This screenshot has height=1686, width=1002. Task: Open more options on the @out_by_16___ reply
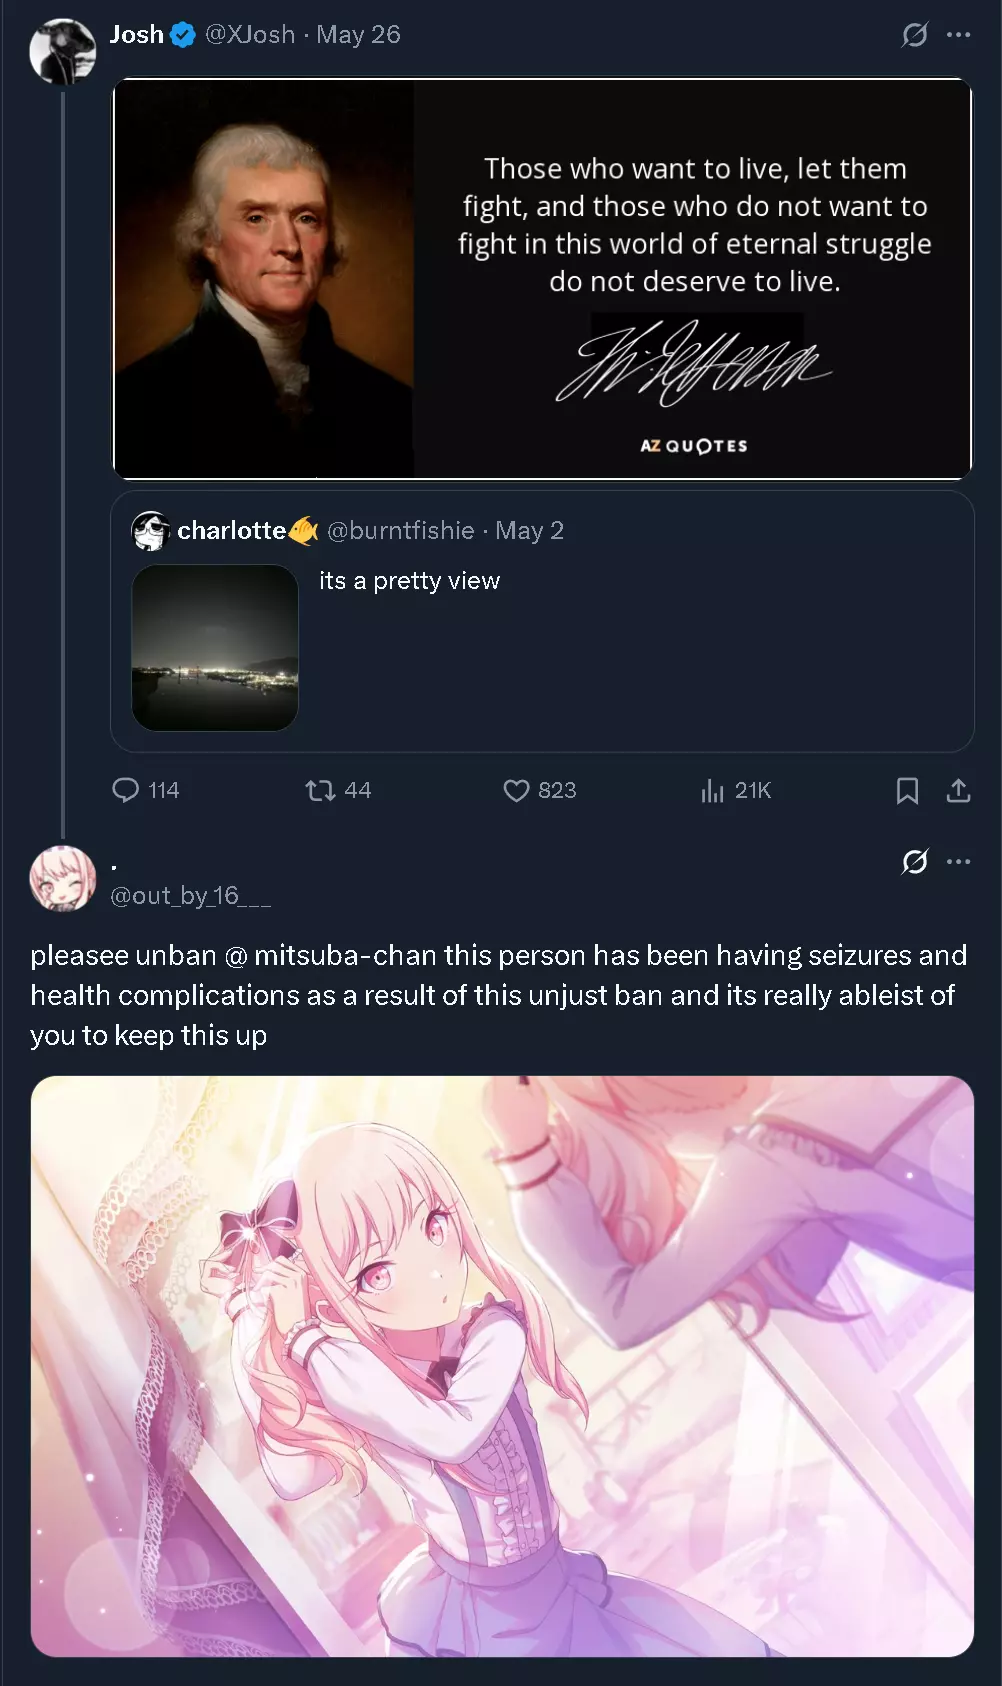pos(959,861)
